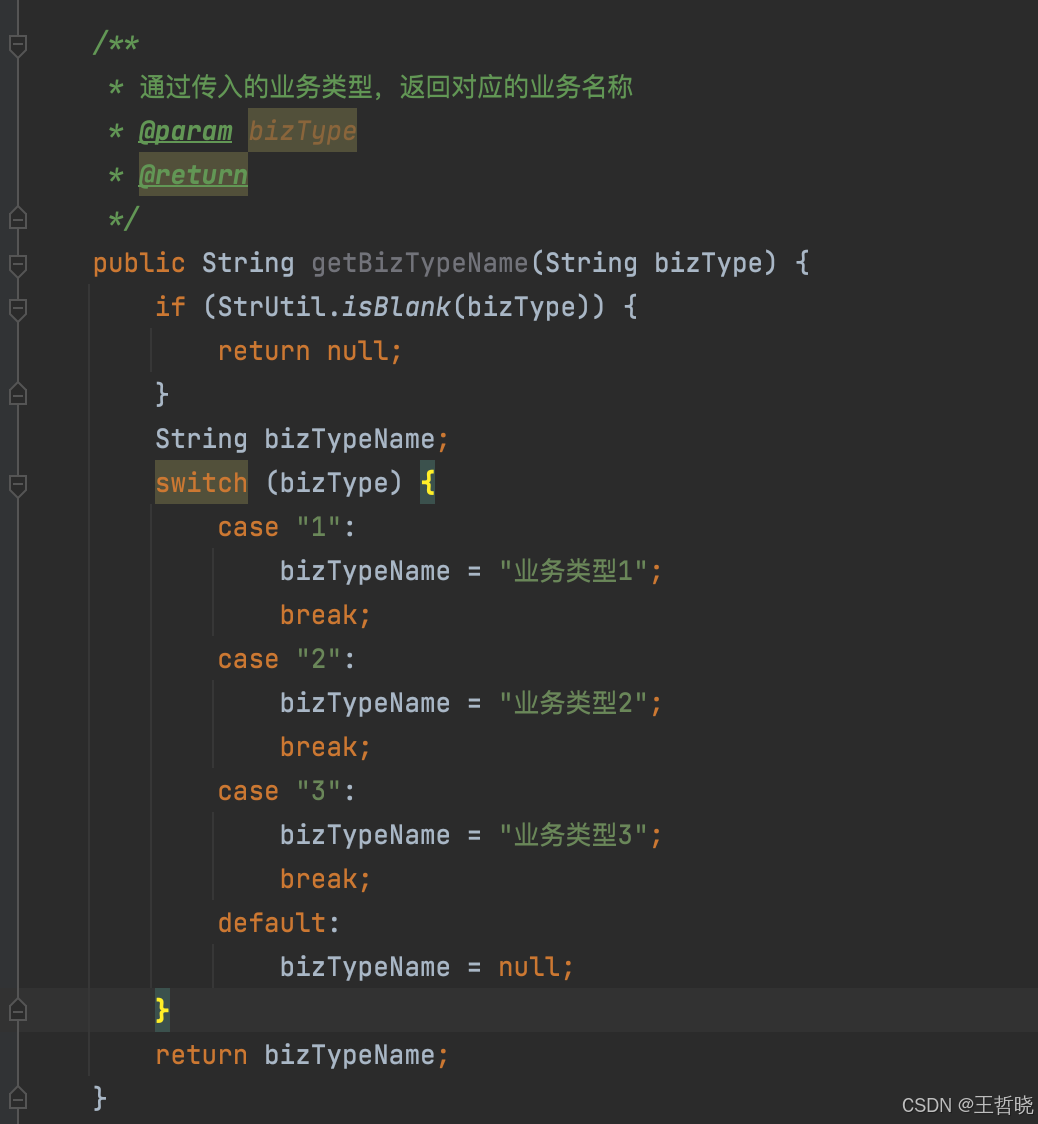1038x1124 pixels.
Task: Click the string literal 业务类型2
Action: click(x=578, y=702)
